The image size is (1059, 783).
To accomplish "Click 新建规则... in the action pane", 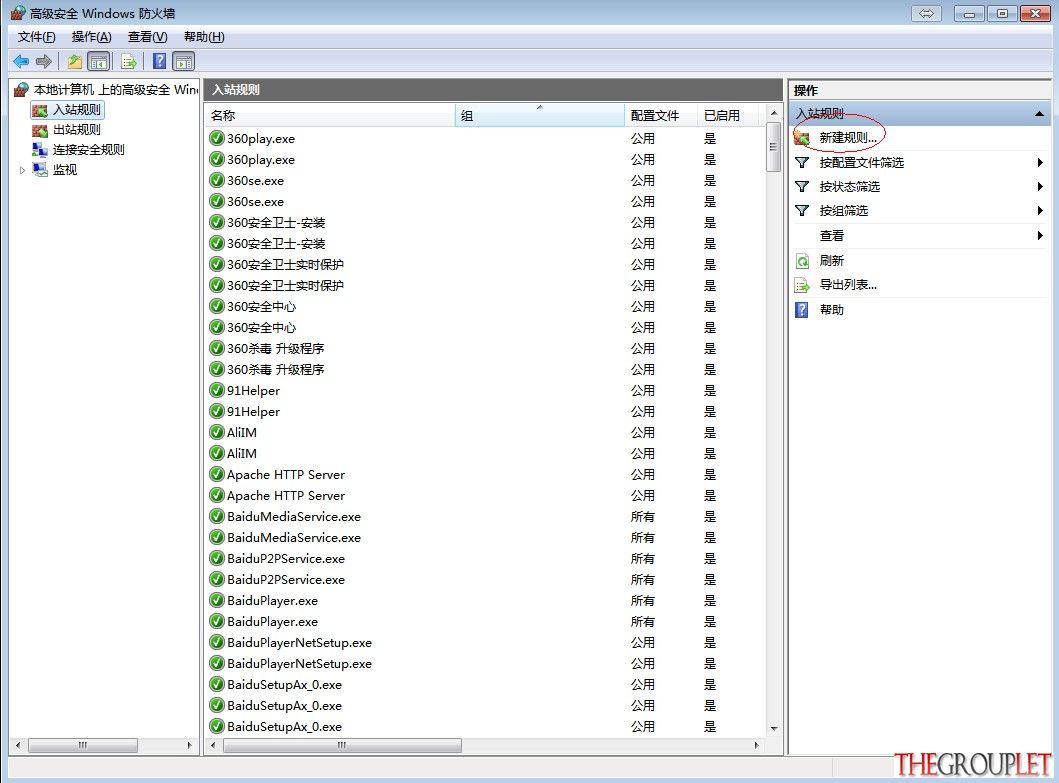I will 848,138.
